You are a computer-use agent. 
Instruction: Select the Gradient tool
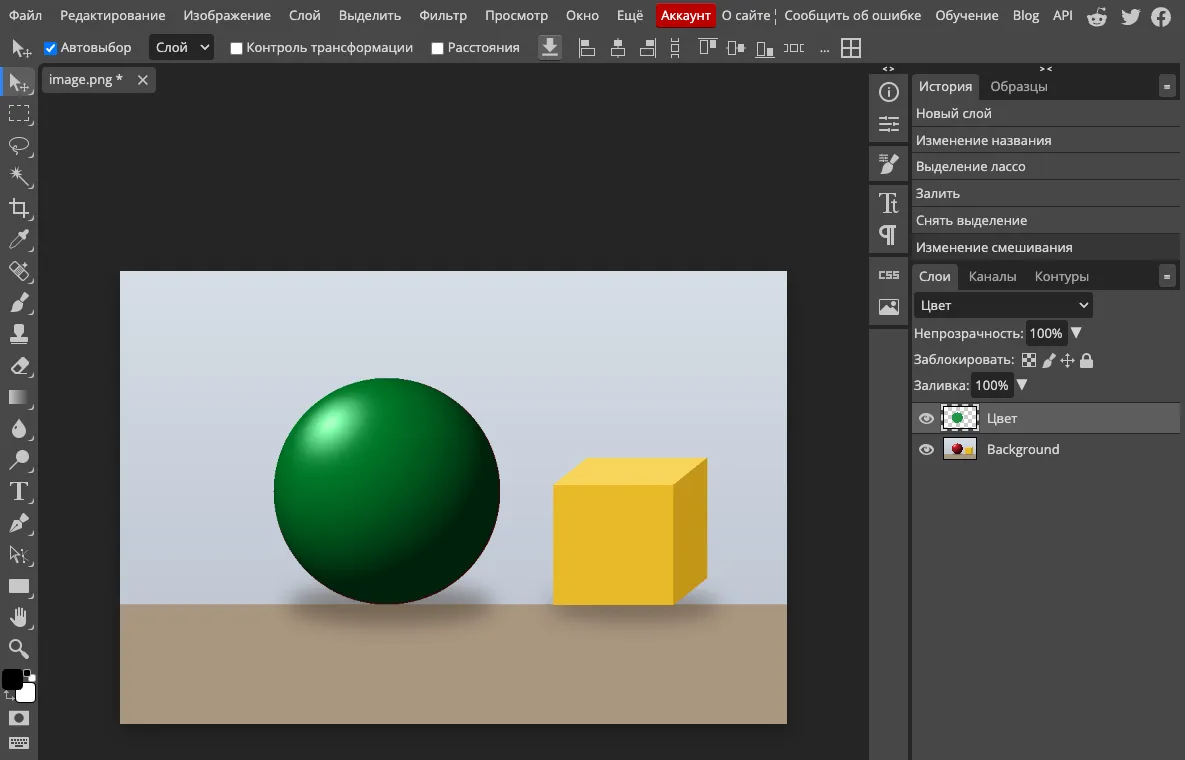pos(19,398)
